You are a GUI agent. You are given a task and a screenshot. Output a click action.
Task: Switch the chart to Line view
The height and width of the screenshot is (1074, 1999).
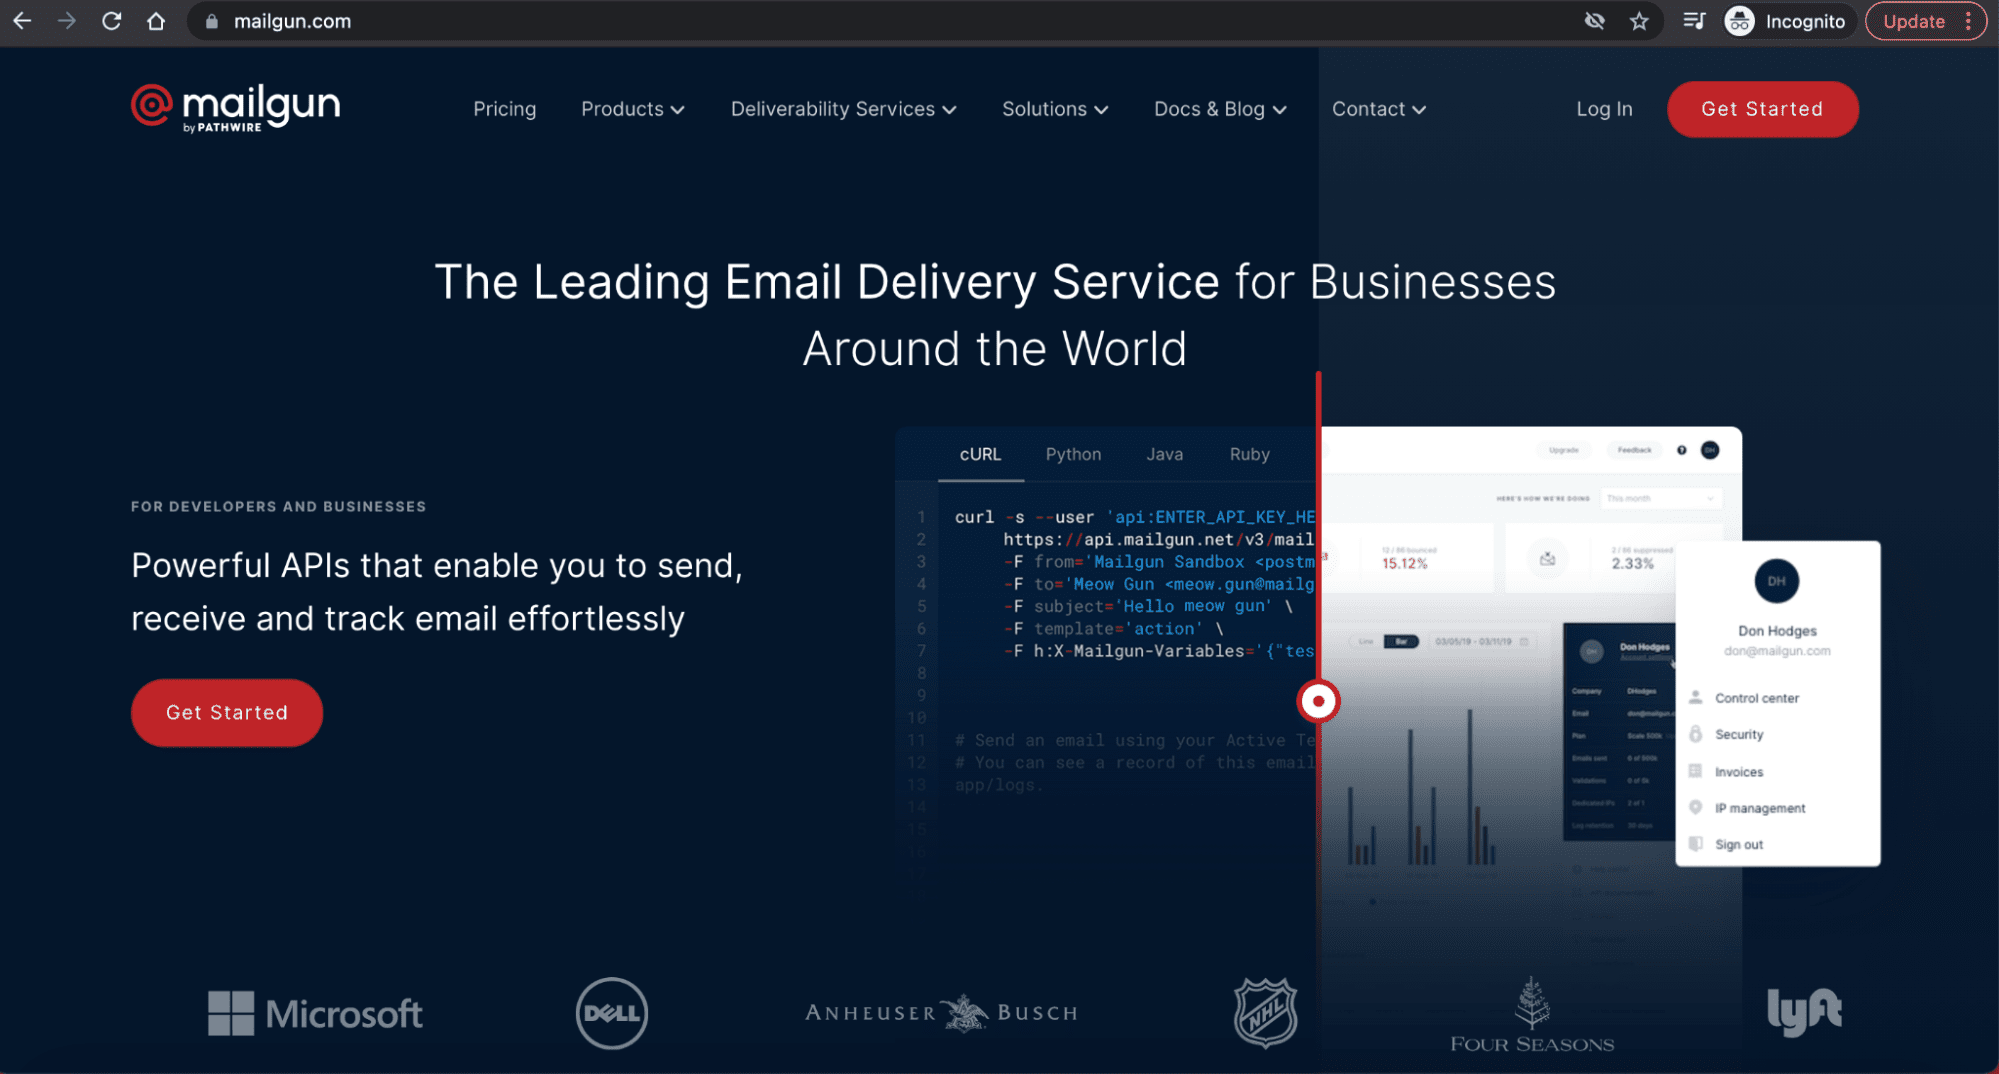tap(1365, 641)
